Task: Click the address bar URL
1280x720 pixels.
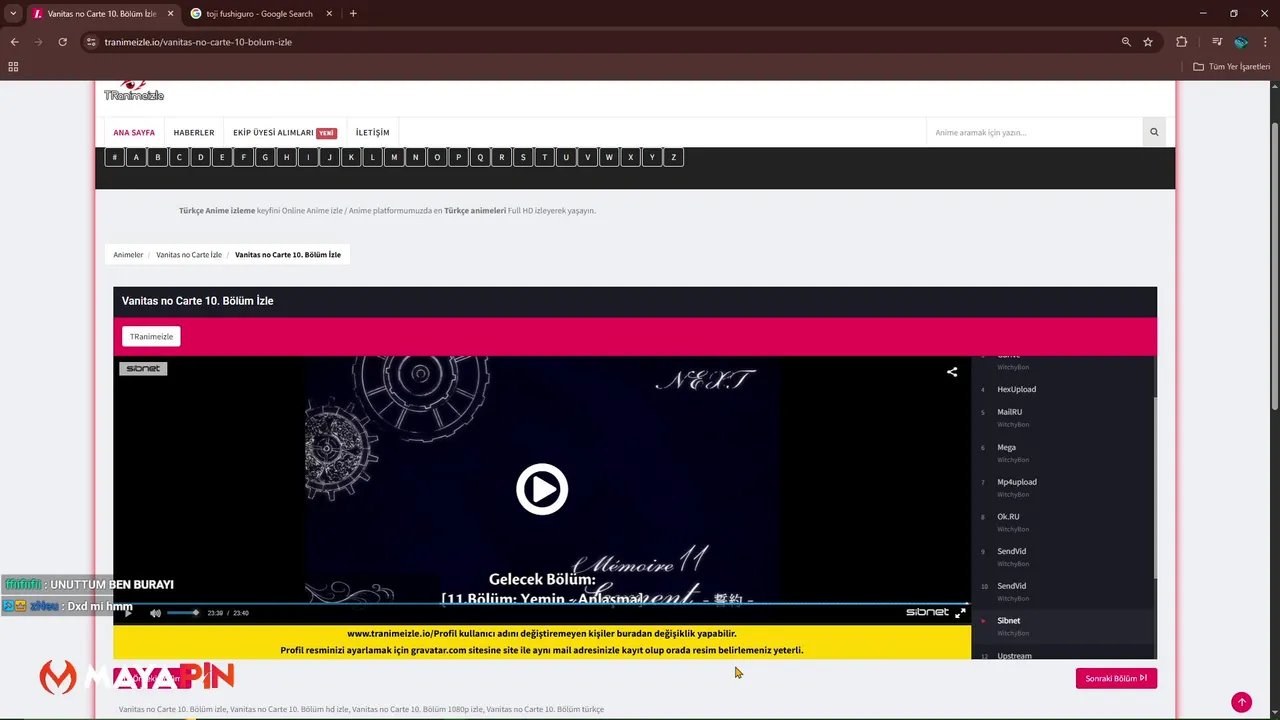Action: click(198, 42)
